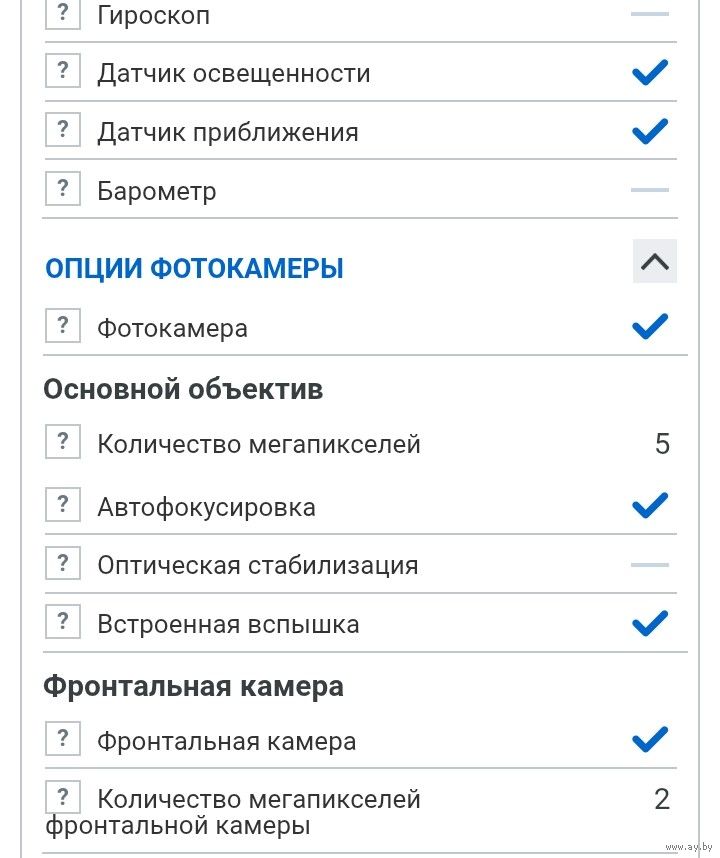Click the help icon next to Барометр
This screenshot has width=720, height=858.
[63, 188]
